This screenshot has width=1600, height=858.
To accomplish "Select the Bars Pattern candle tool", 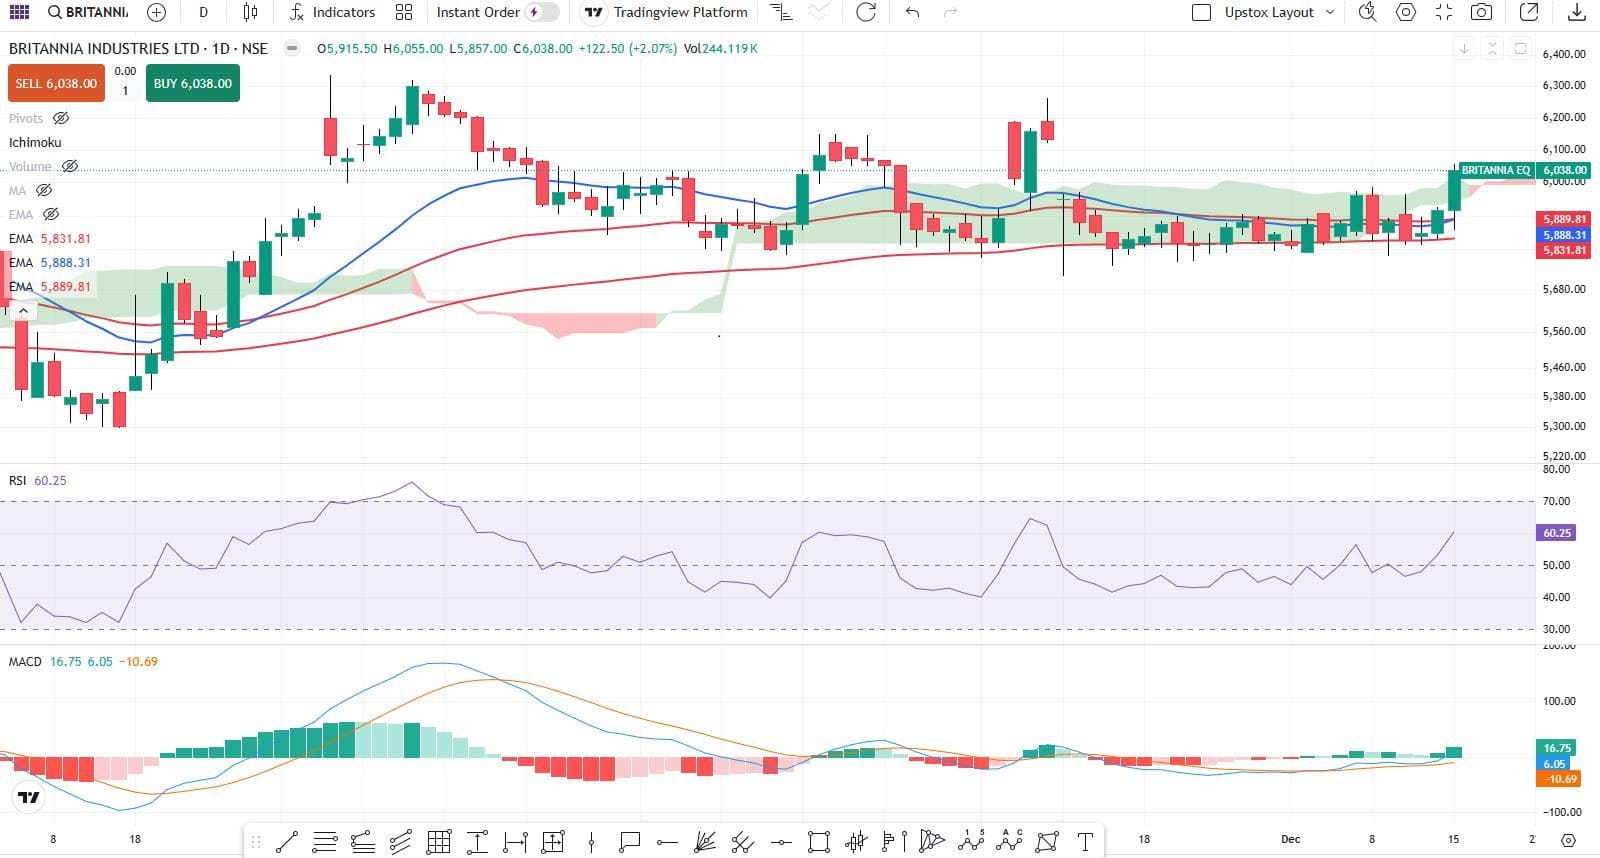I will (x=857, y=842).
